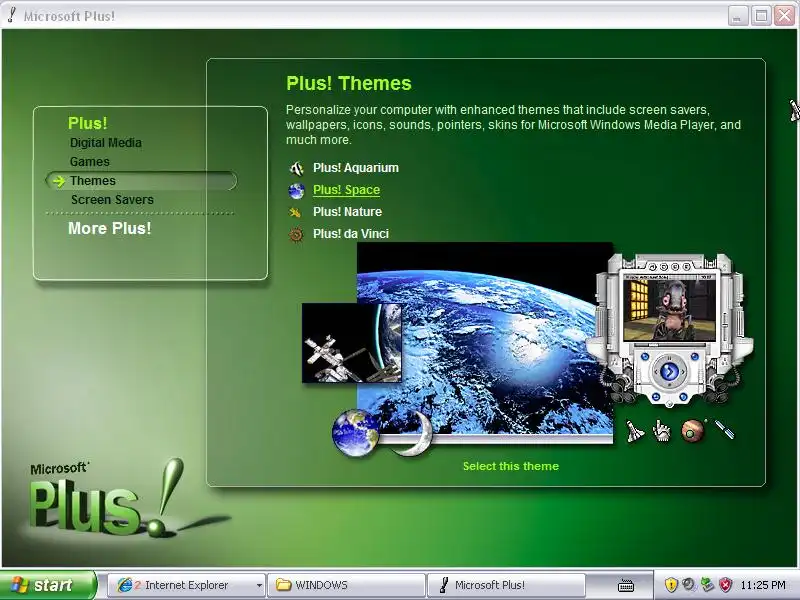Click the space station screensaver thumbnail
The image size is (800, 600).
click(x=352, y=343)
